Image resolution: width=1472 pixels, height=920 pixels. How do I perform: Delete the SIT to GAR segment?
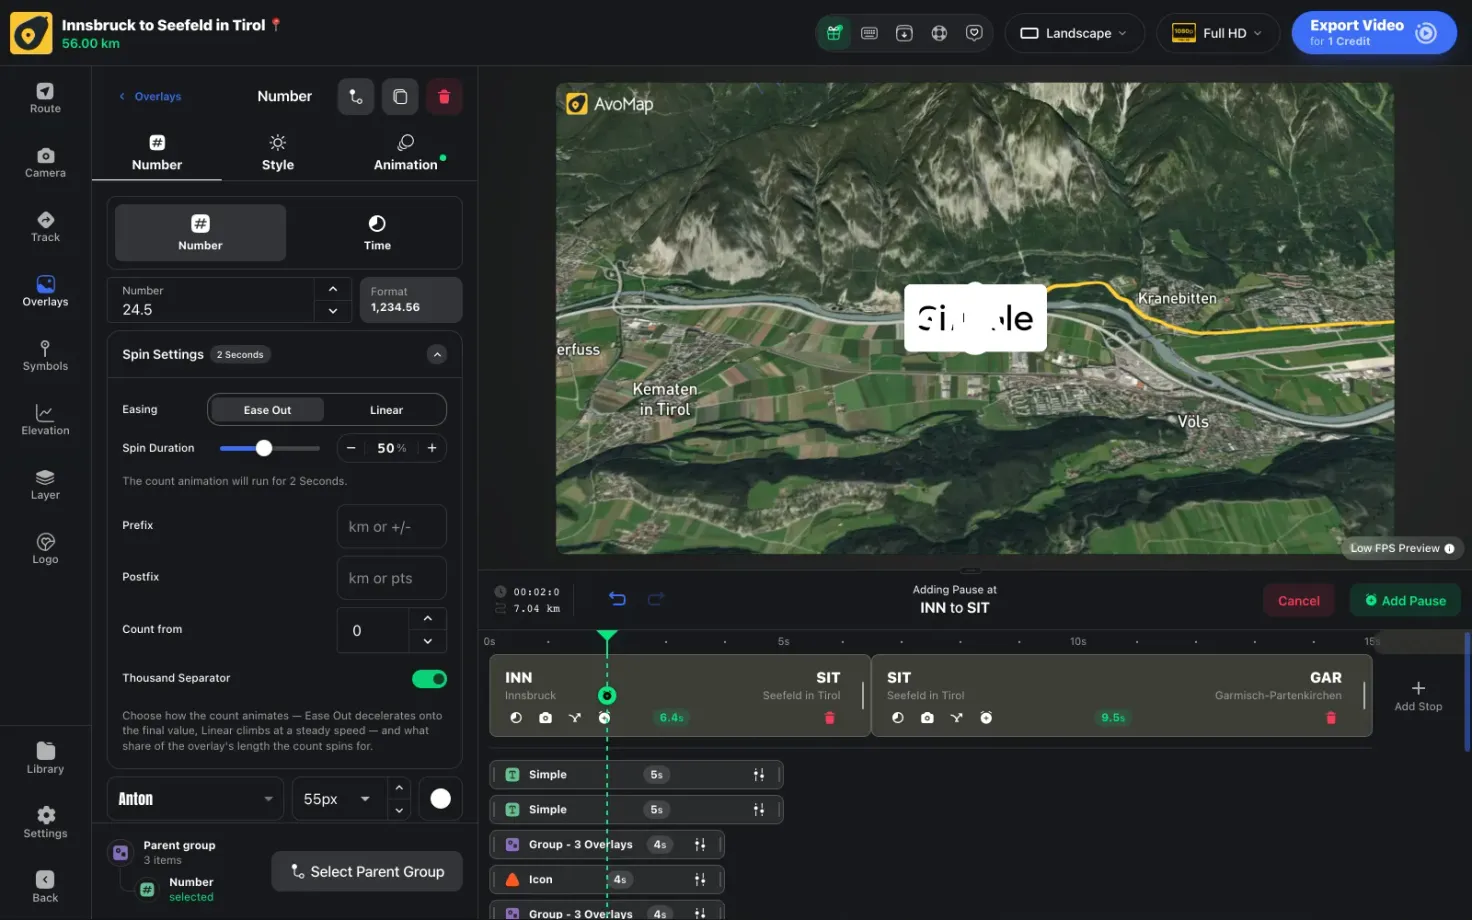click(1330, 718)
